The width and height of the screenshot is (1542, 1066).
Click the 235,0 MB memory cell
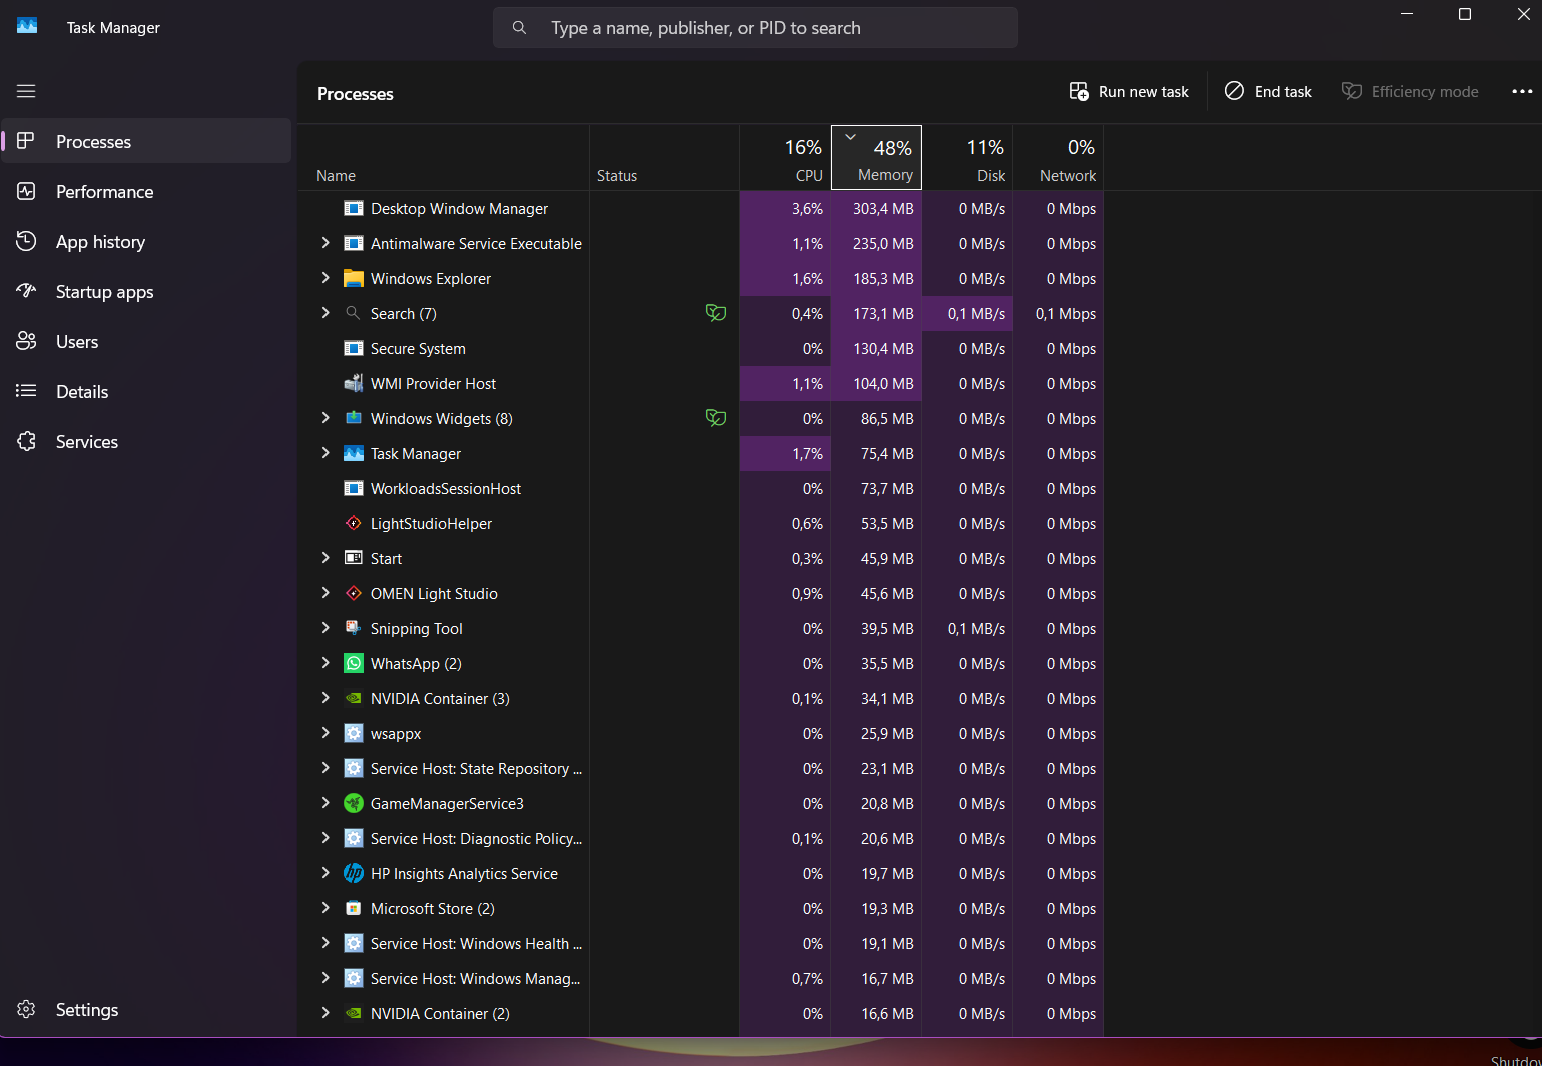[x=877, y=243]
